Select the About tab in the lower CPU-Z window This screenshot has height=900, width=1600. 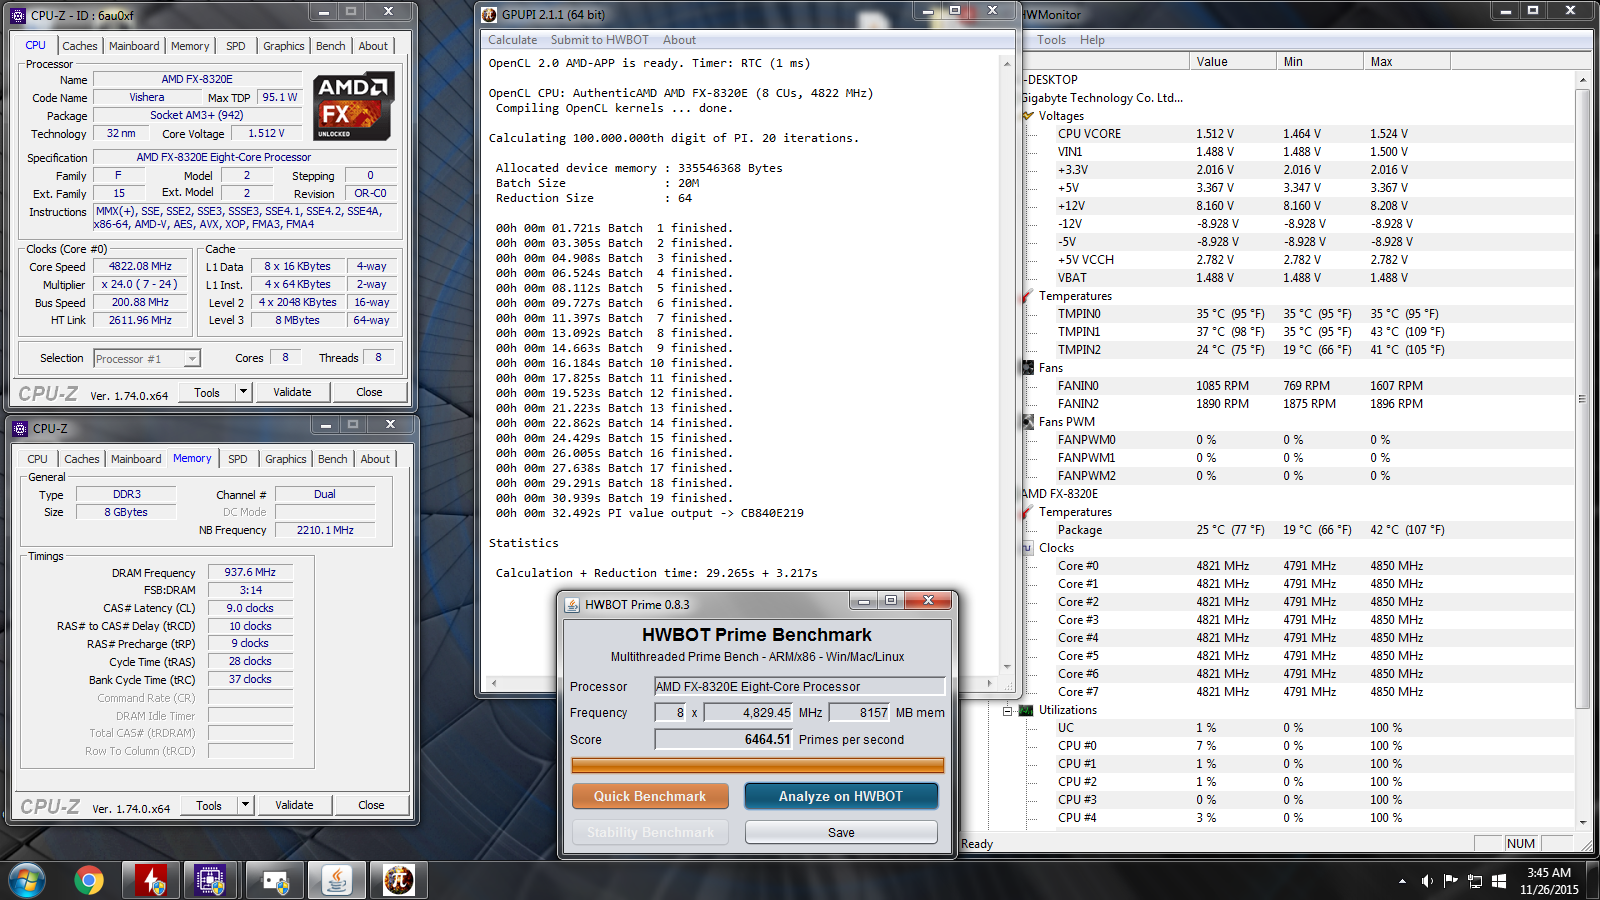[x=376, y=459]
